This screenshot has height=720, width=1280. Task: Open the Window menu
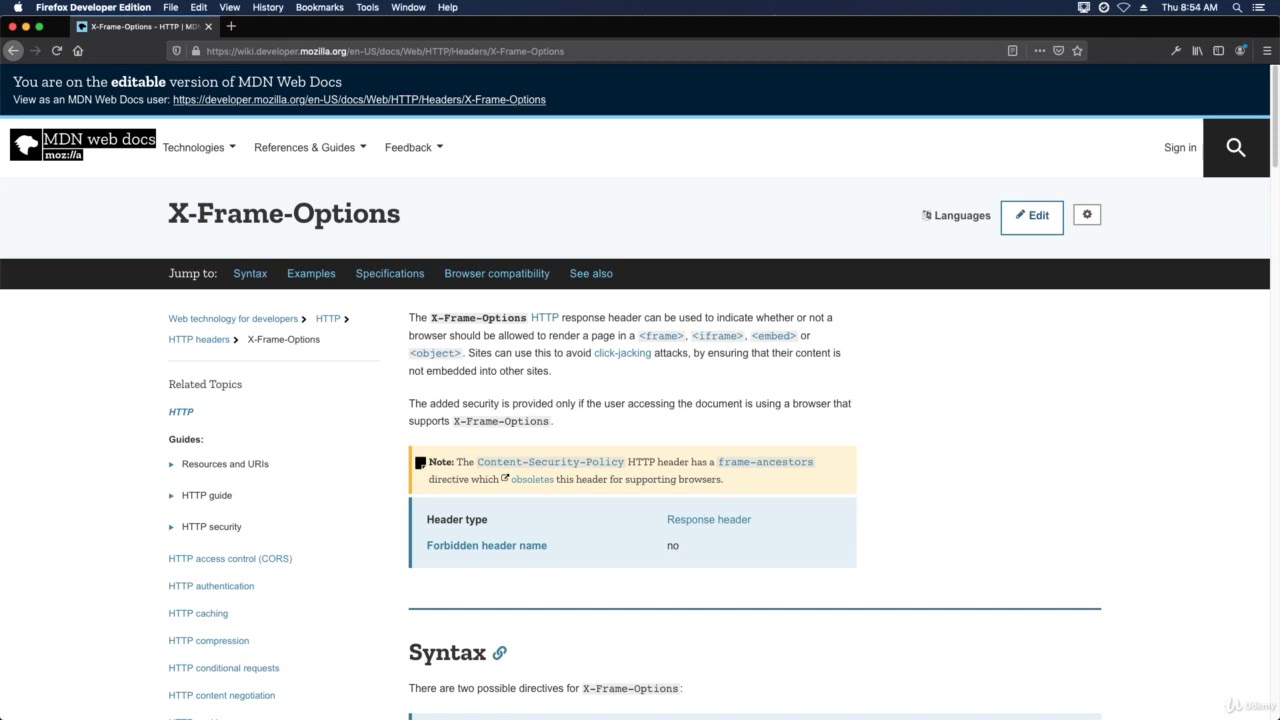408,7
